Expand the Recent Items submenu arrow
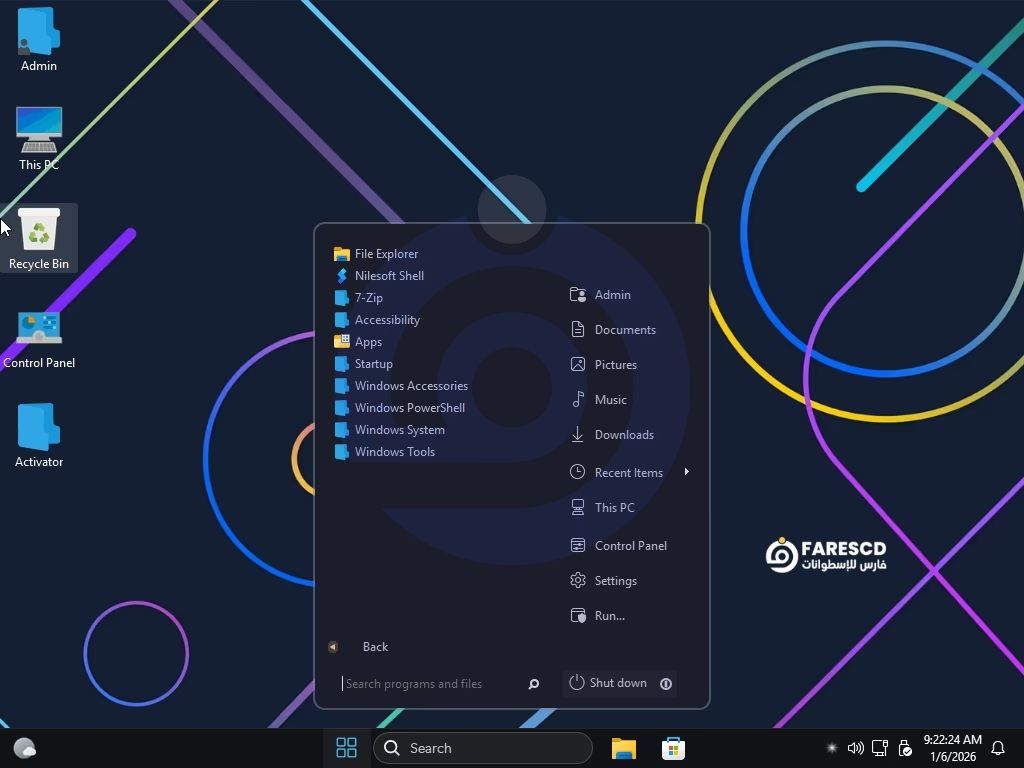 pyautogui.click(x=686, y=472)
